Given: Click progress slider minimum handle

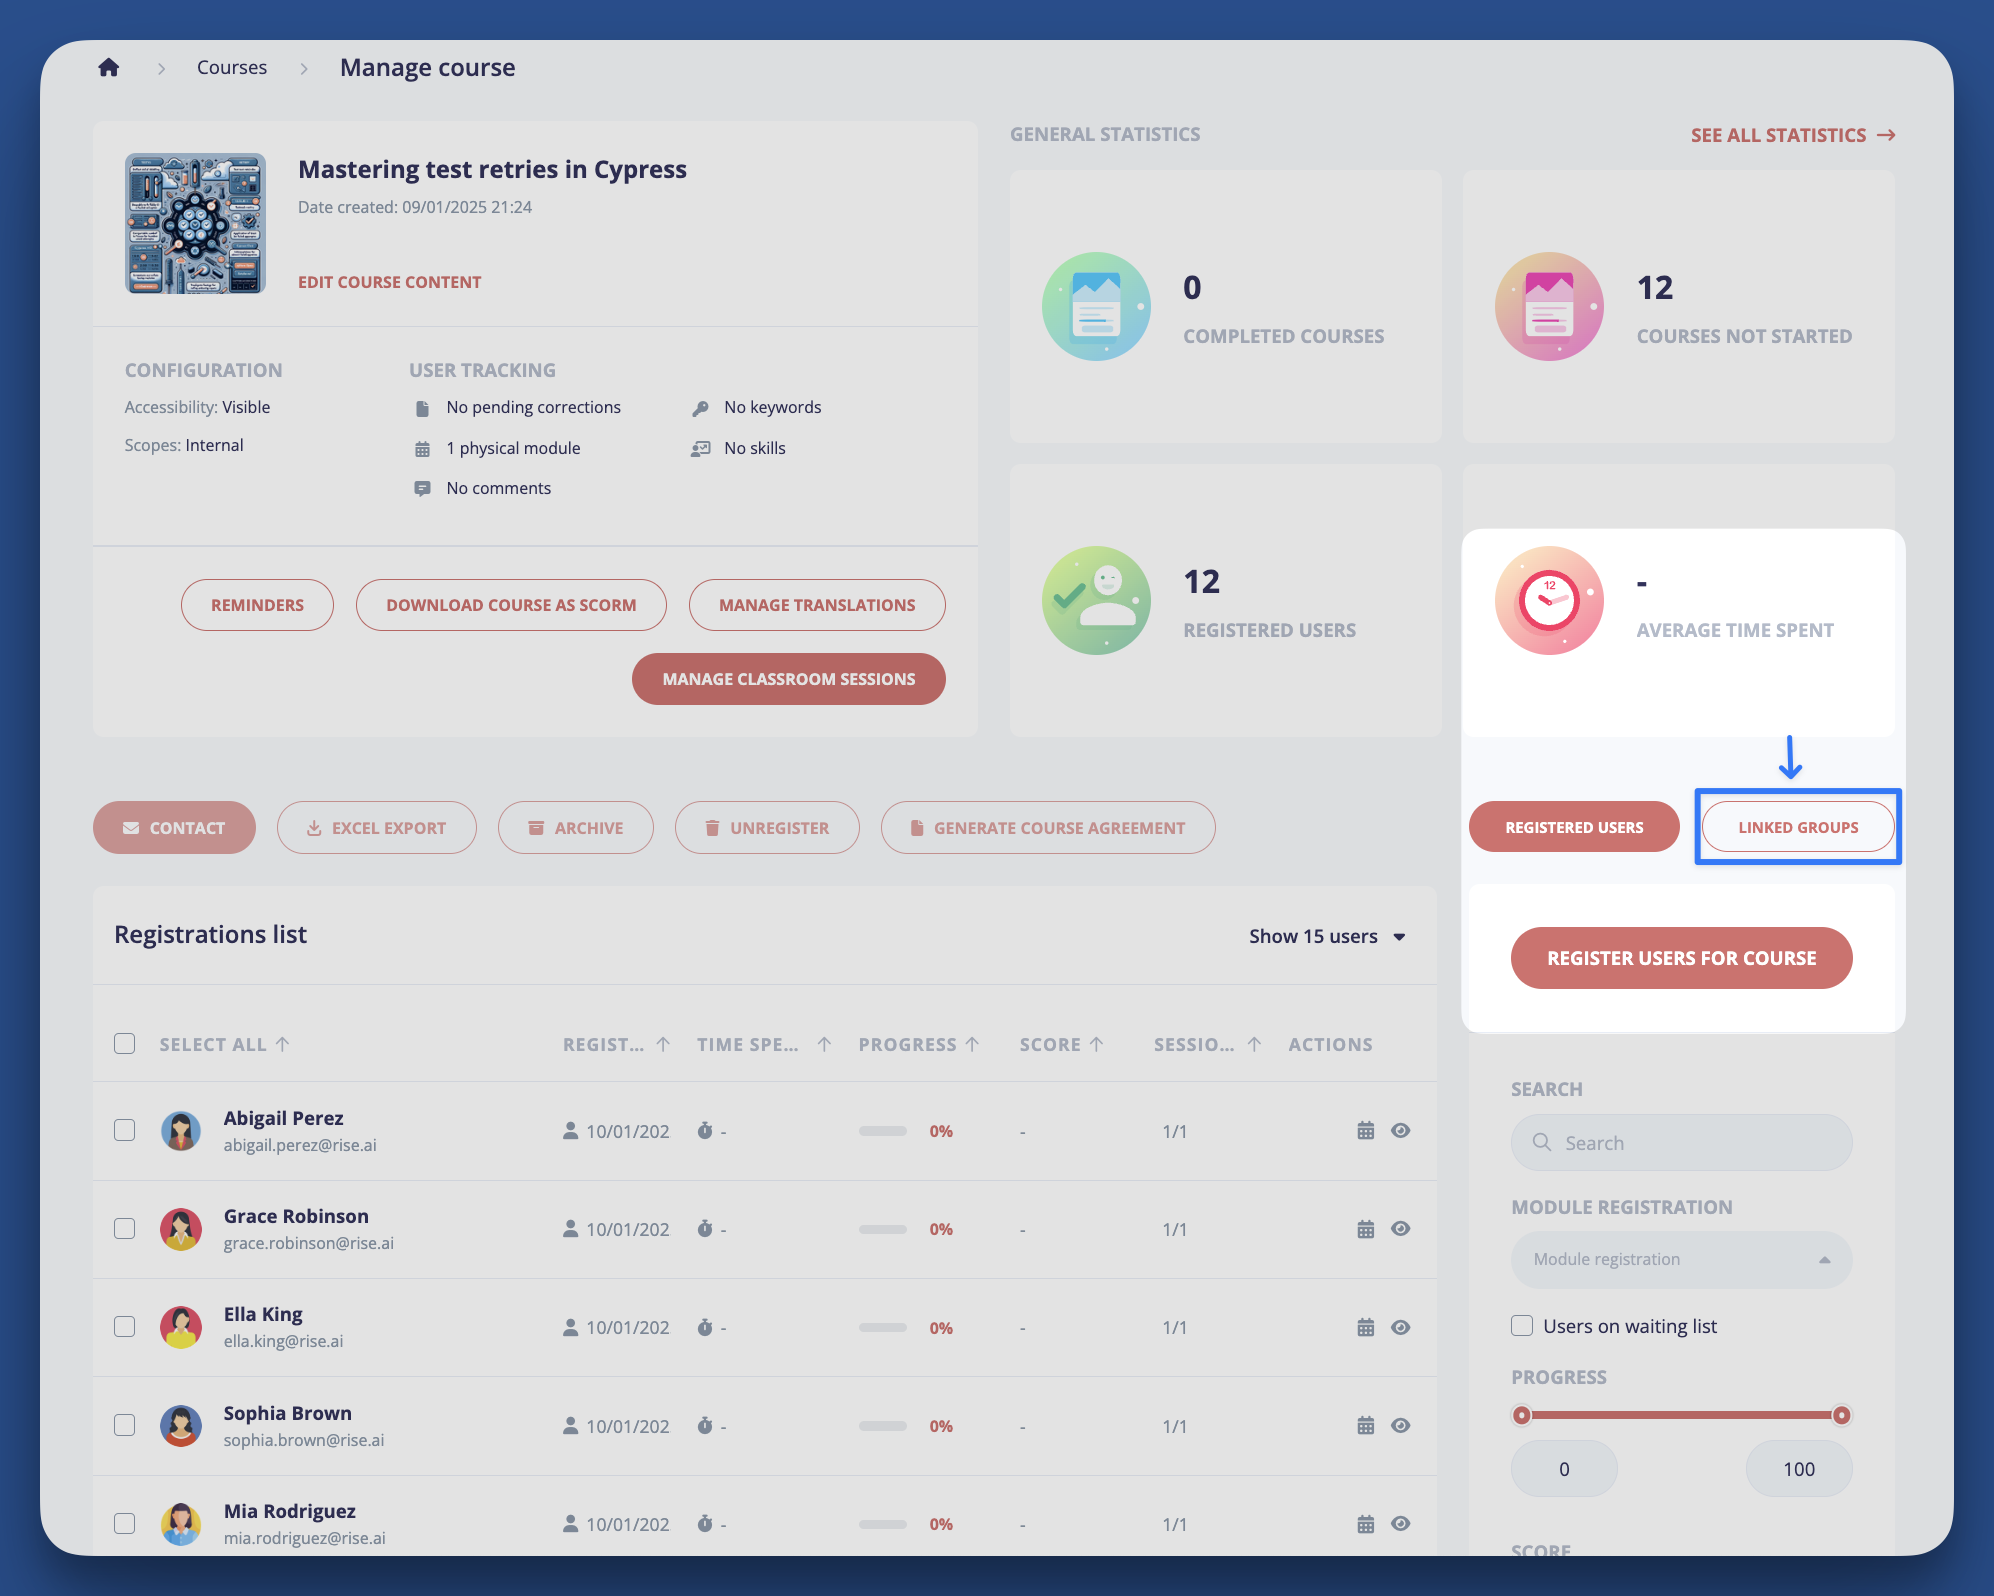Looking at the screenshot, I should (1522, 1414).
